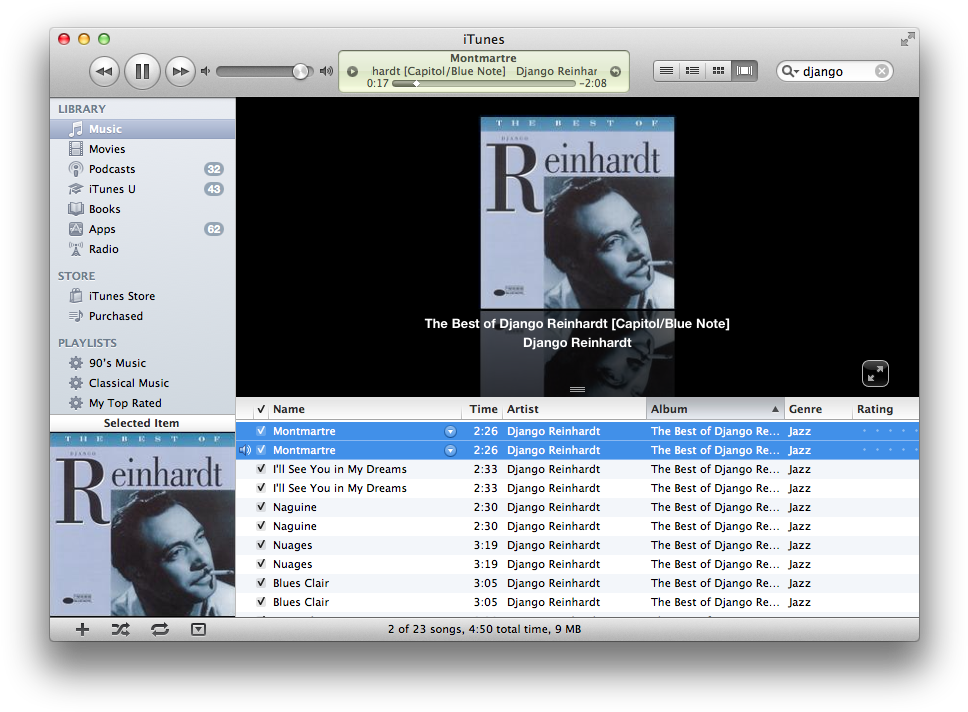This screenshot has height=712, width=968.
Task: Uncheck the second I'll See You in My Dreams
Action: (261, 488)
